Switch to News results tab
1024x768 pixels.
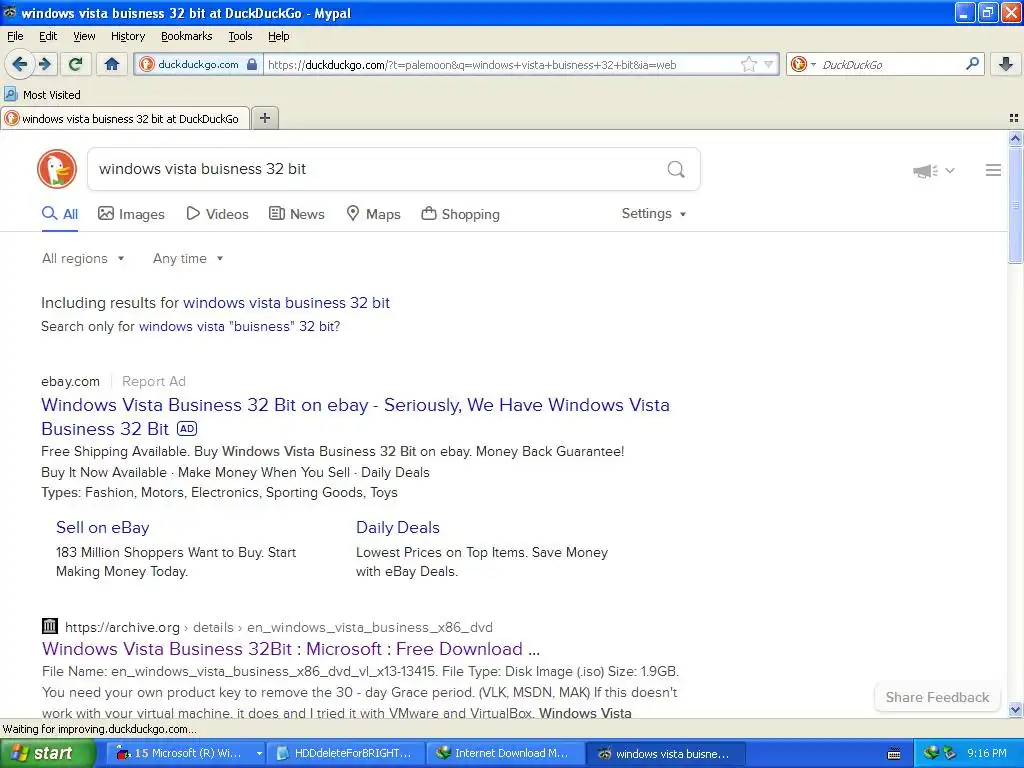(297, 214)
